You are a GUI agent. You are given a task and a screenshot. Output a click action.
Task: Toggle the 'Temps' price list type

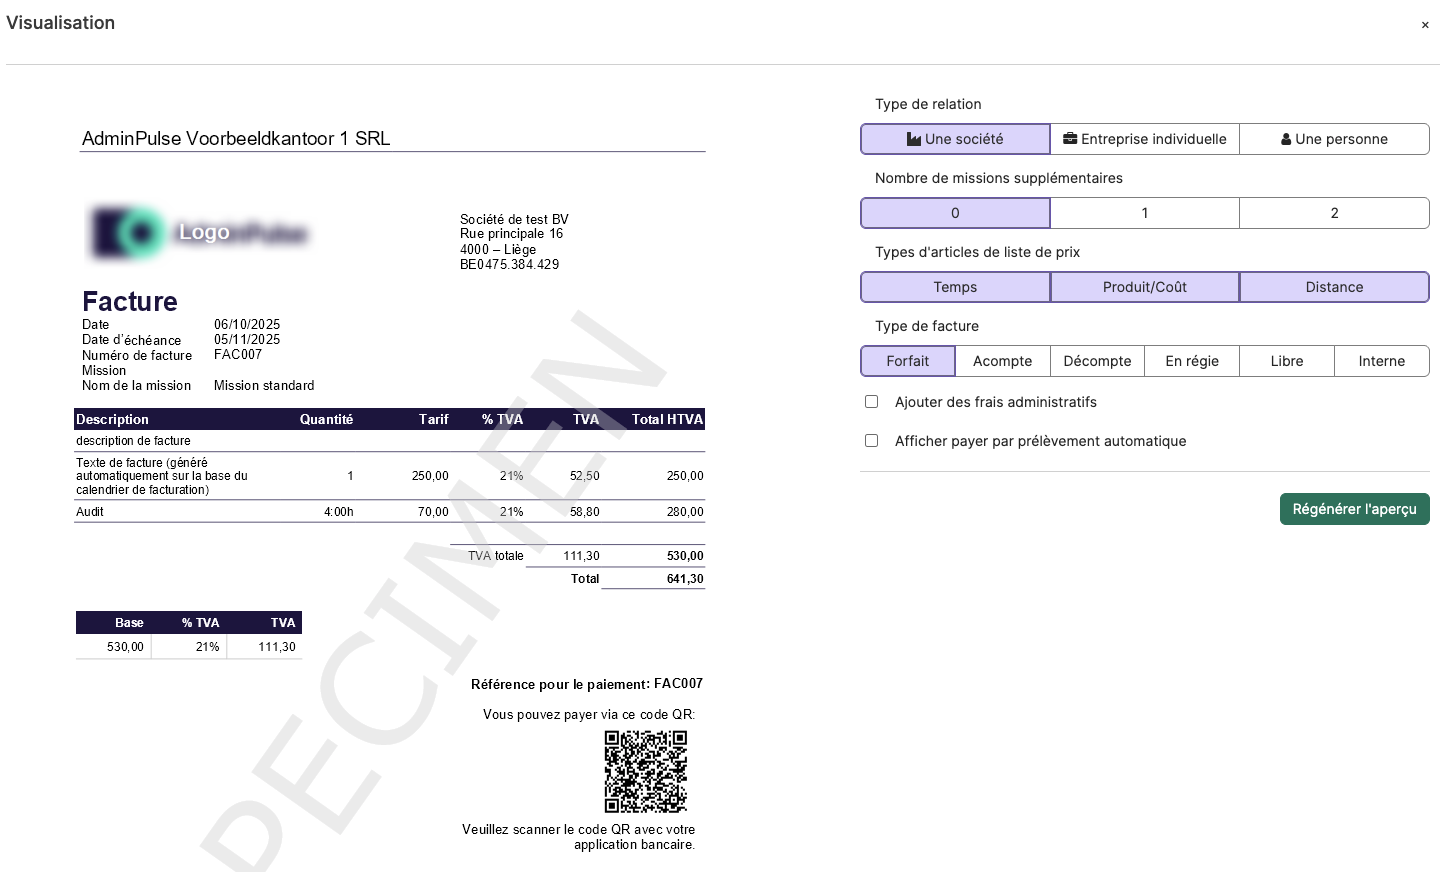955,287
